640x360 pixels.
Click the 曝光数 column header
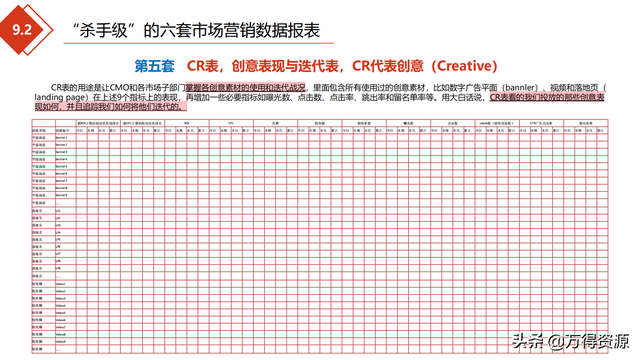(408, 123)
